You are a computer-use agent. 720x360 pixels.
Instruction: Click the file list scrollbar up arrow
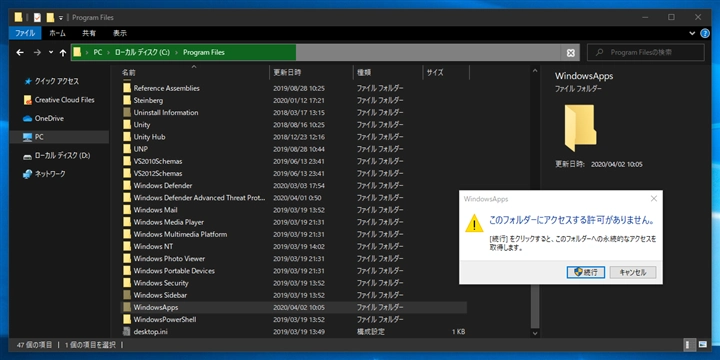[x=535, y=71]
